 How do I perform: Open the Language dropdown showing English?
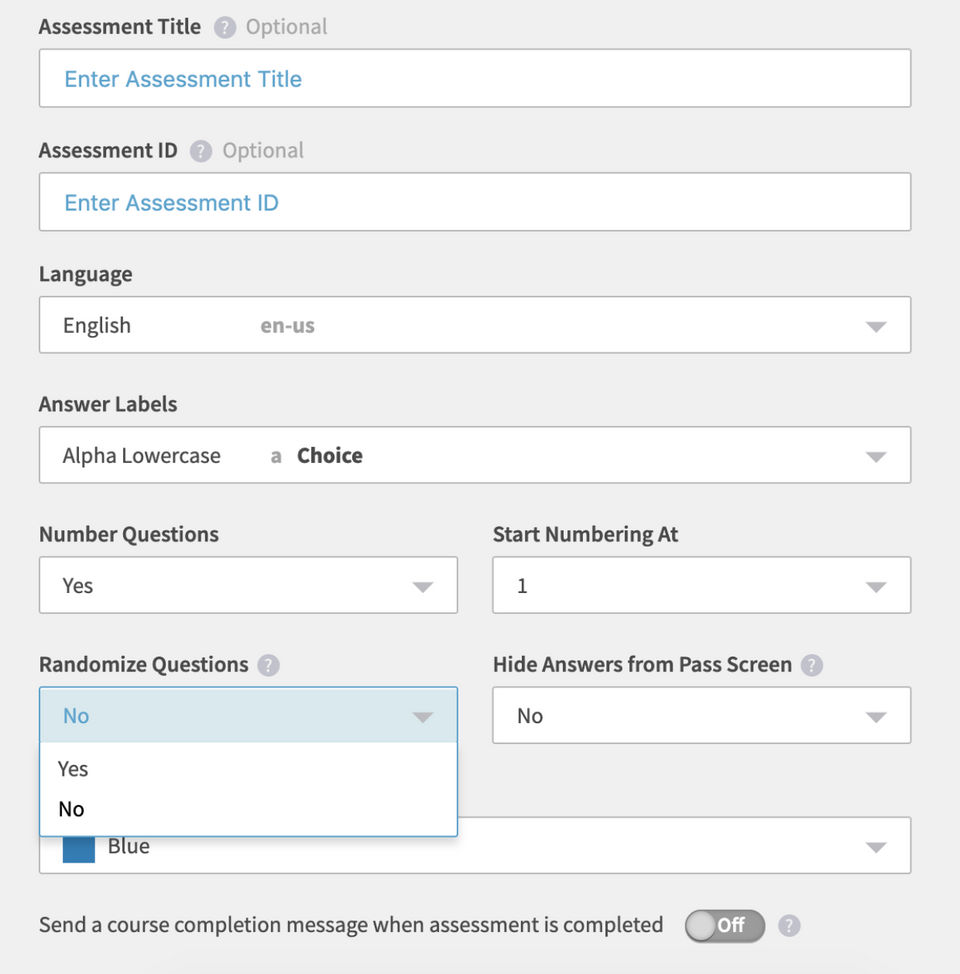pos(475,325)
